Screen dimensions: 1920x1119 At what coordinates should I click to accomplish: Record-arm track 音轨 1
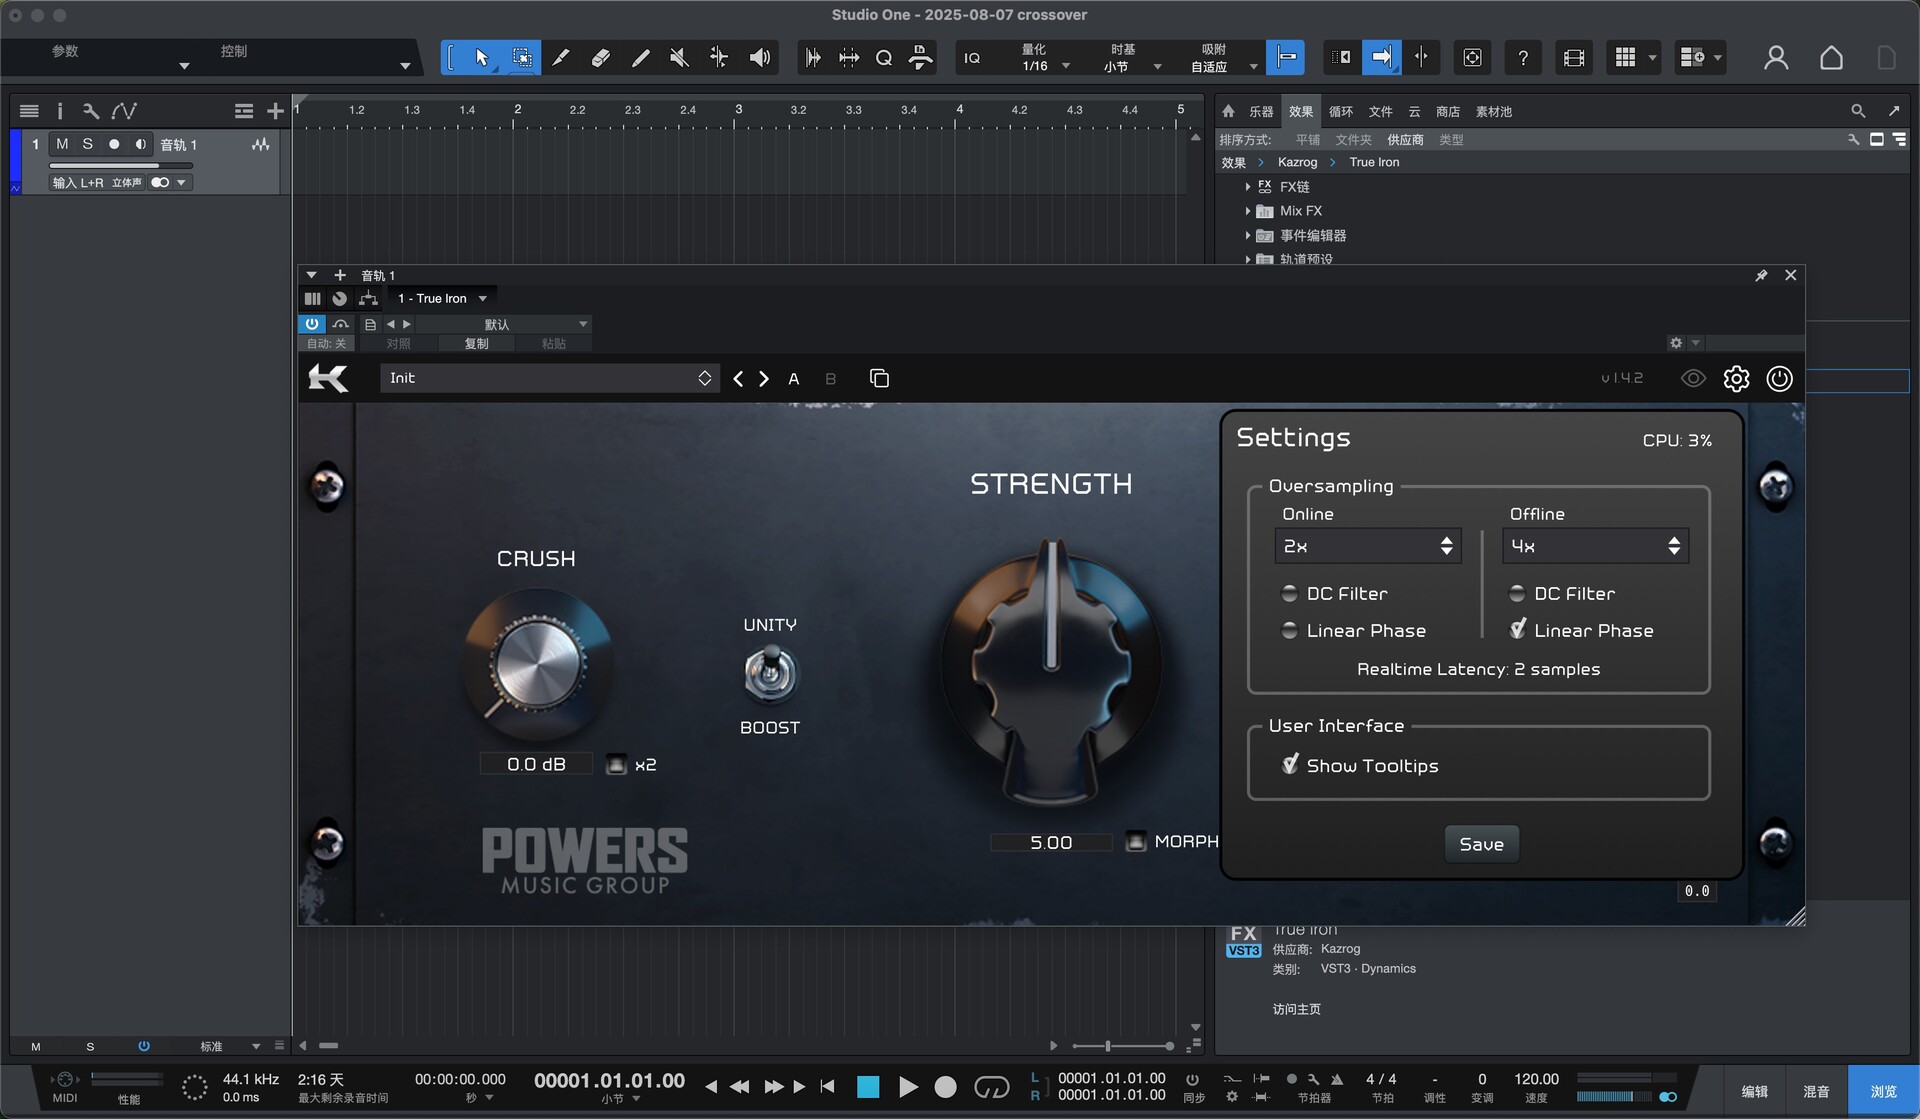[x=114, y=144]
